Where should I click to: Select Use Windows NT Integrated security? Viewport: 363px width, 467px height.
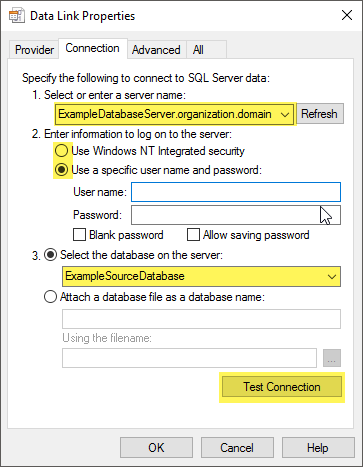point(61,151)
